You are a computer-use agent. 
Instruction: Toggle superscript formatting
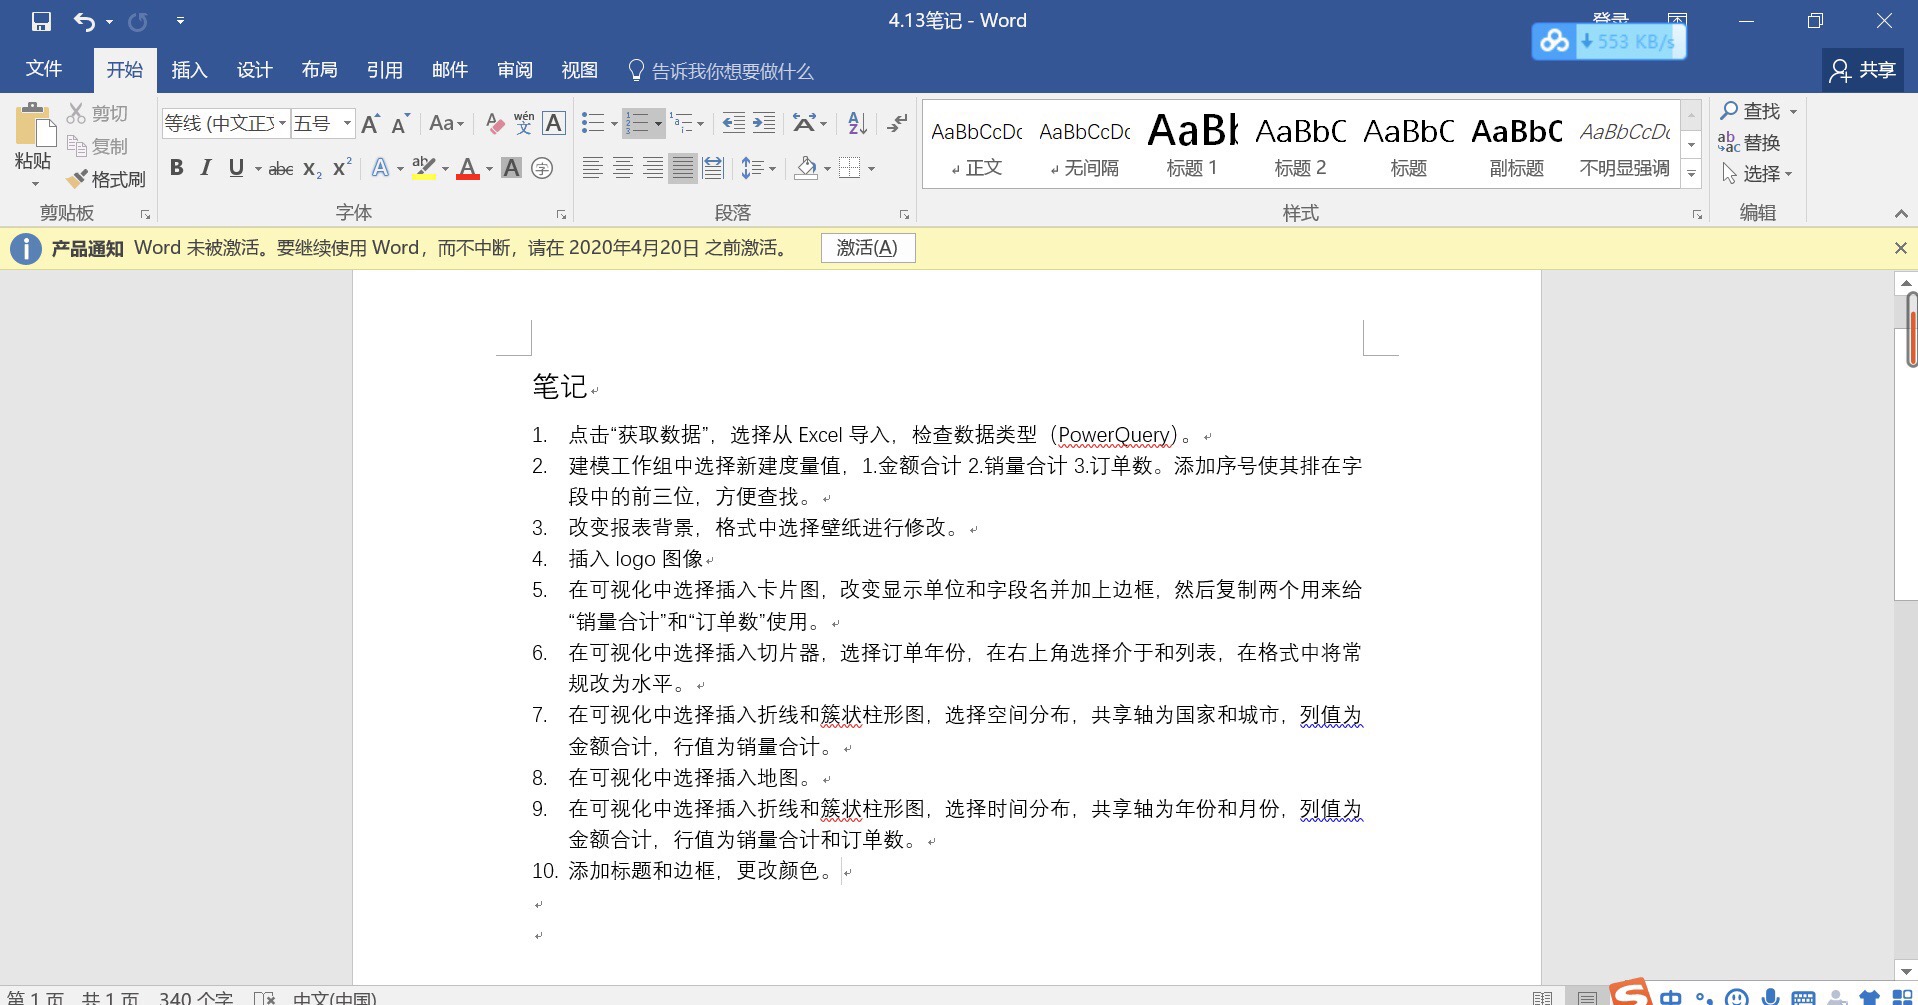342,169
